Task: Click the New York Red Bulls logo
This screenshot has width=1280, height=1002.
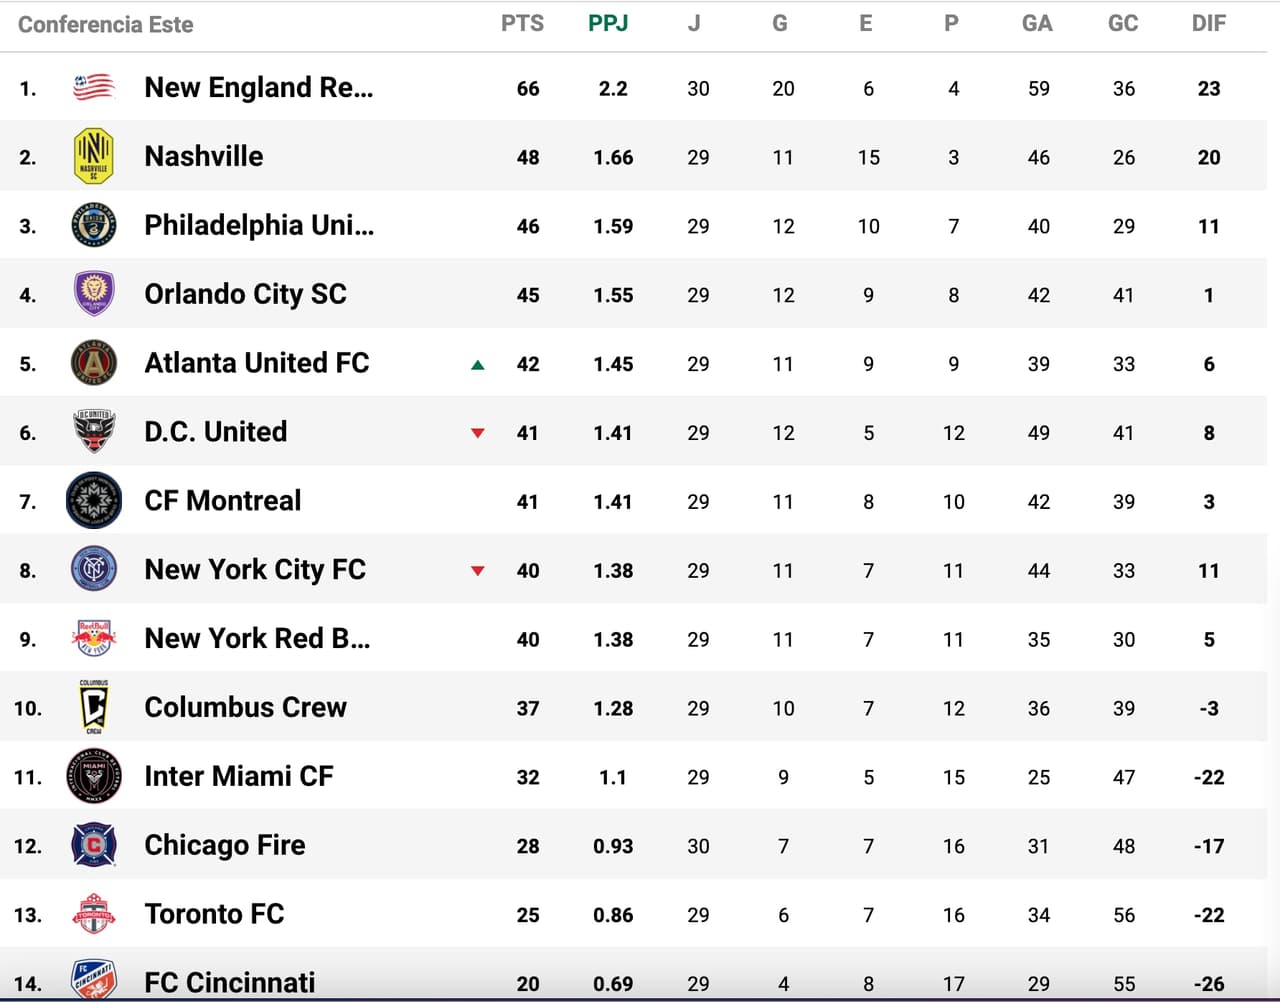Action: coord(94,638)
